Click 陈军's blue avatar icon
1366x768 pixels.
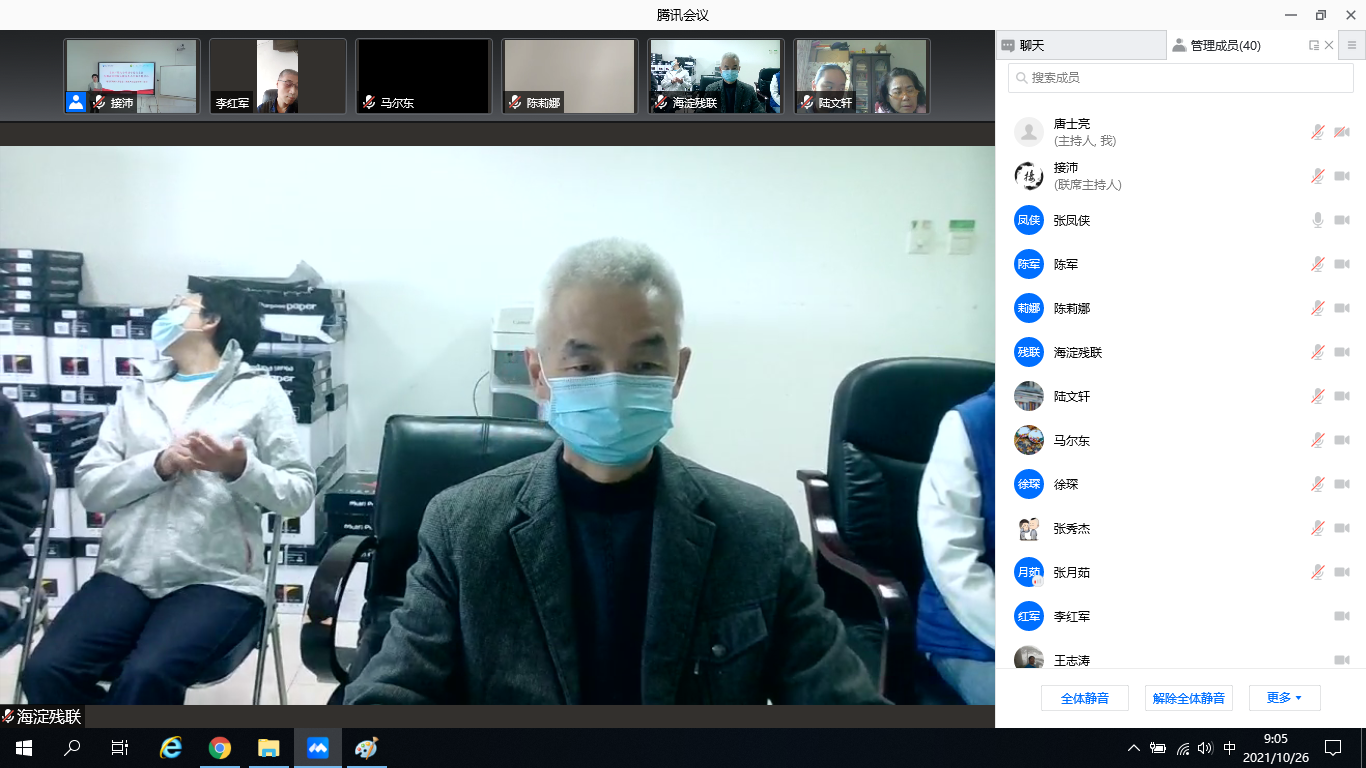tap(1028, 264)
